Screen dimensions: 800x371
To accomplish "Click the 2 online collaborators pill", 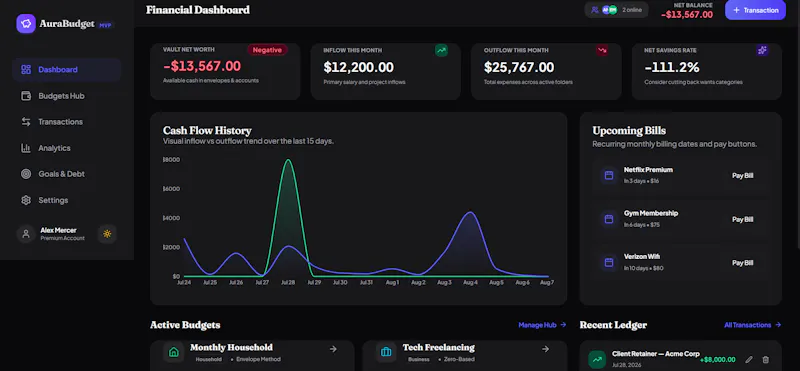I will (616, 10).
